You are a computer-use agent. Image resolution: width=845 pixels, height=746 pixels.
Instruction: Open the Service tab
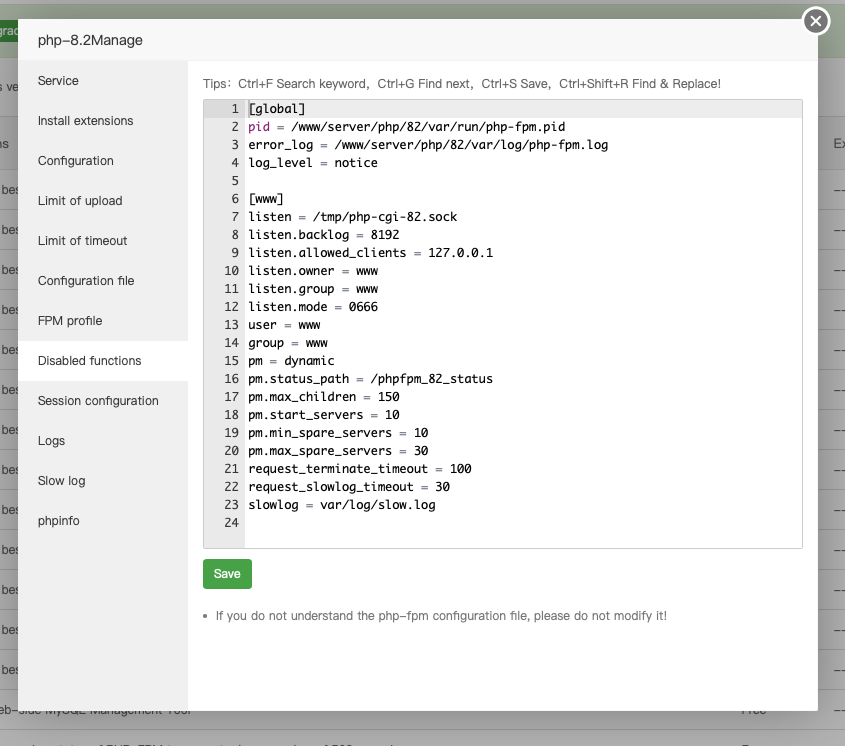[58, 81]
